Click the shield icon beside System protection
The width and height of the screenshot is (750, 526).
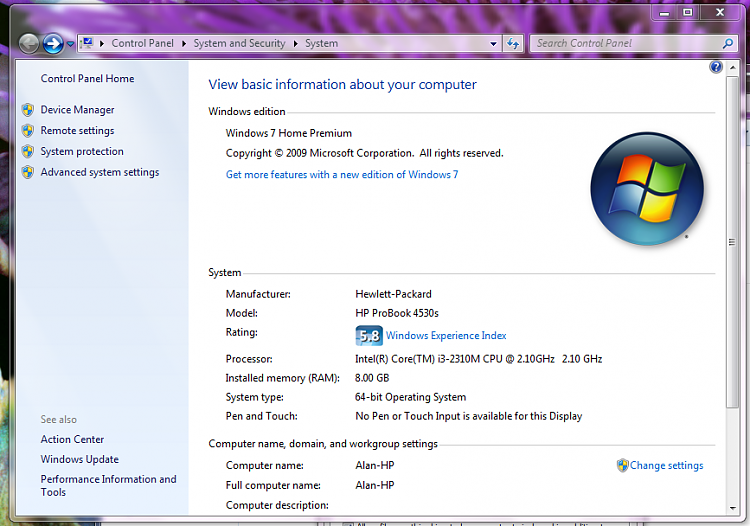pos(28,152)
